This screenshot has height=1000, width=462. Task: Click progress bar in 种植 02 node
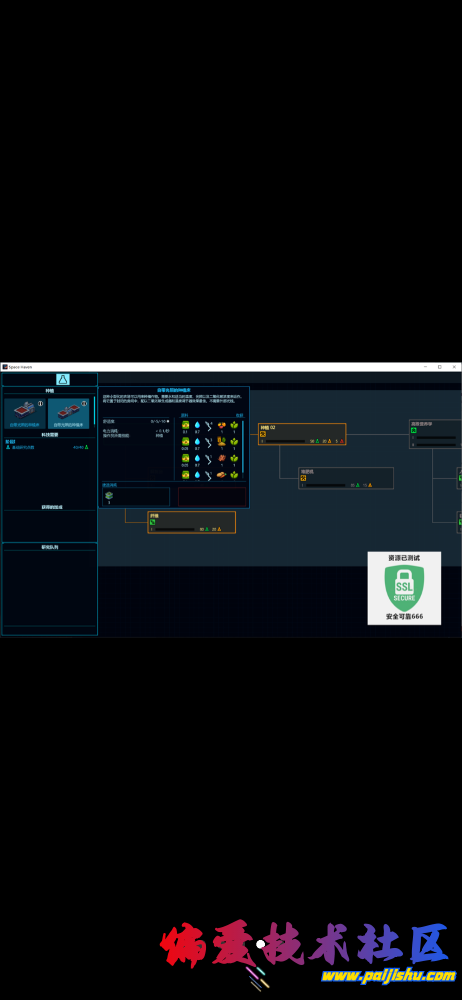[x=286, y=441]
